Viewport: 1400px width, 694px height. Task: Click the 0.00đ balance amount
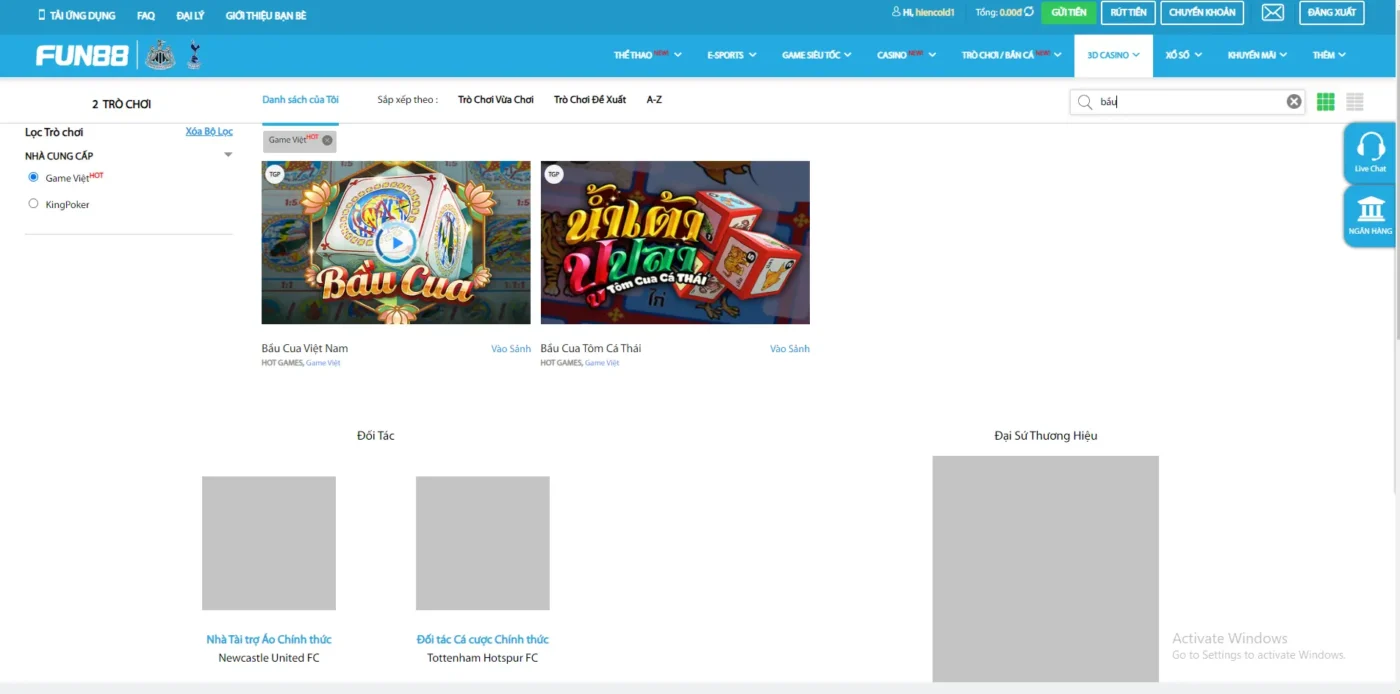pyautogui.click(x=1010, y=13)
